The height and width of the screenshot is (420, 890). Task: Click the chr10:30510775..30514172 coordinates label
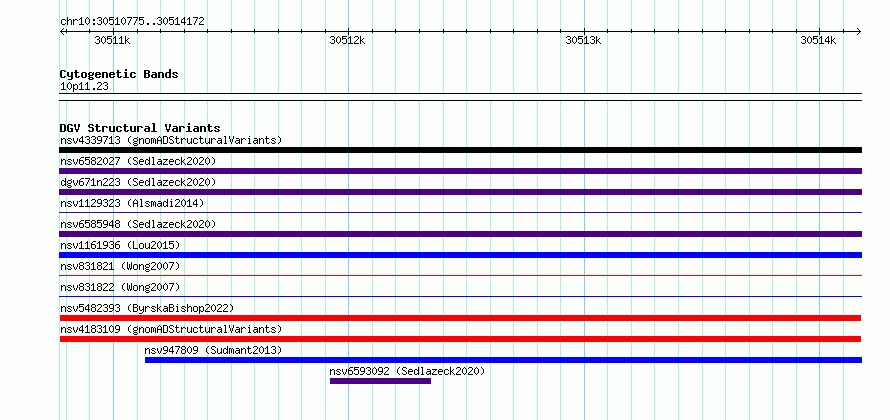132,22
